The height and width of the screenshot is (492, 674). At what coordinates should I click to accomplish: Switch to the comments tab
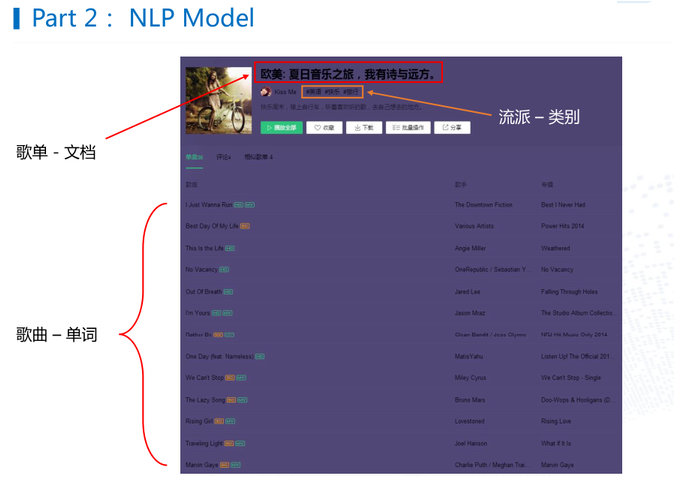click(224, 157)
